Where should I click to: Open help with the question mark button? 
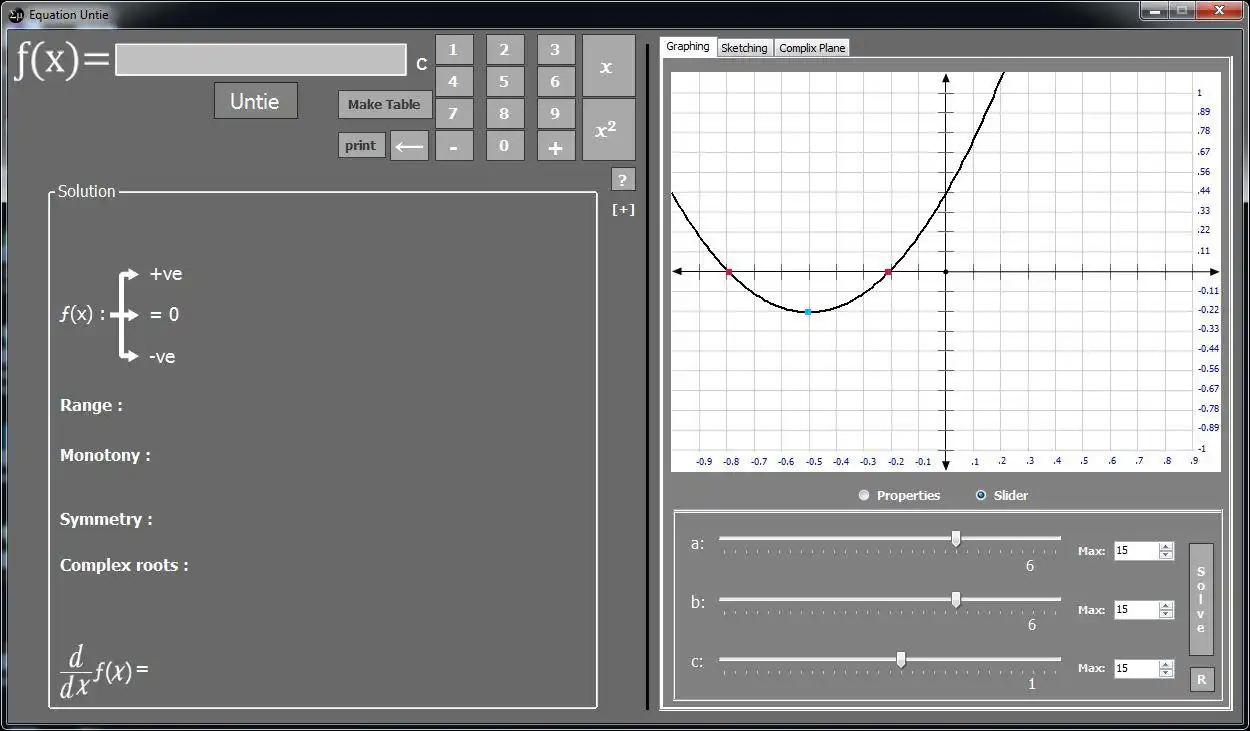623,180
